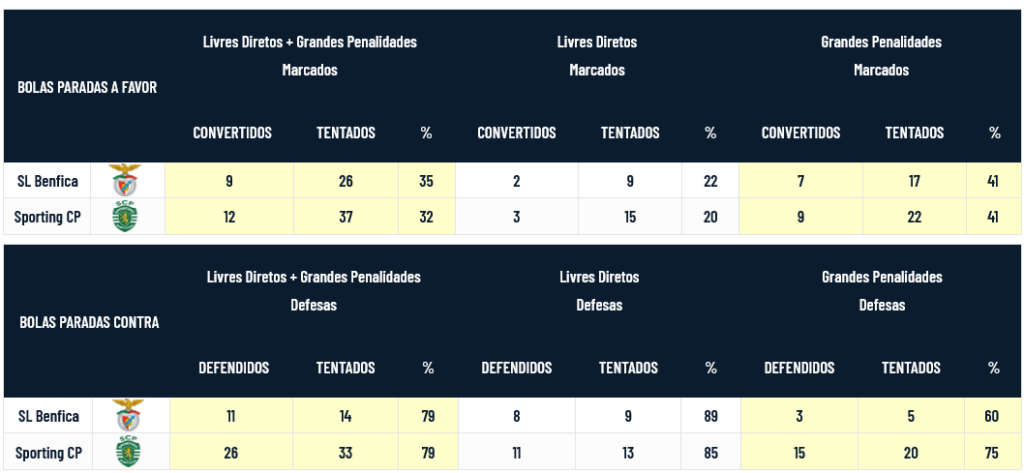
Task: Click the DEFENDIDOS column under Livres Diretos Defesas
Action: point(516,368)
